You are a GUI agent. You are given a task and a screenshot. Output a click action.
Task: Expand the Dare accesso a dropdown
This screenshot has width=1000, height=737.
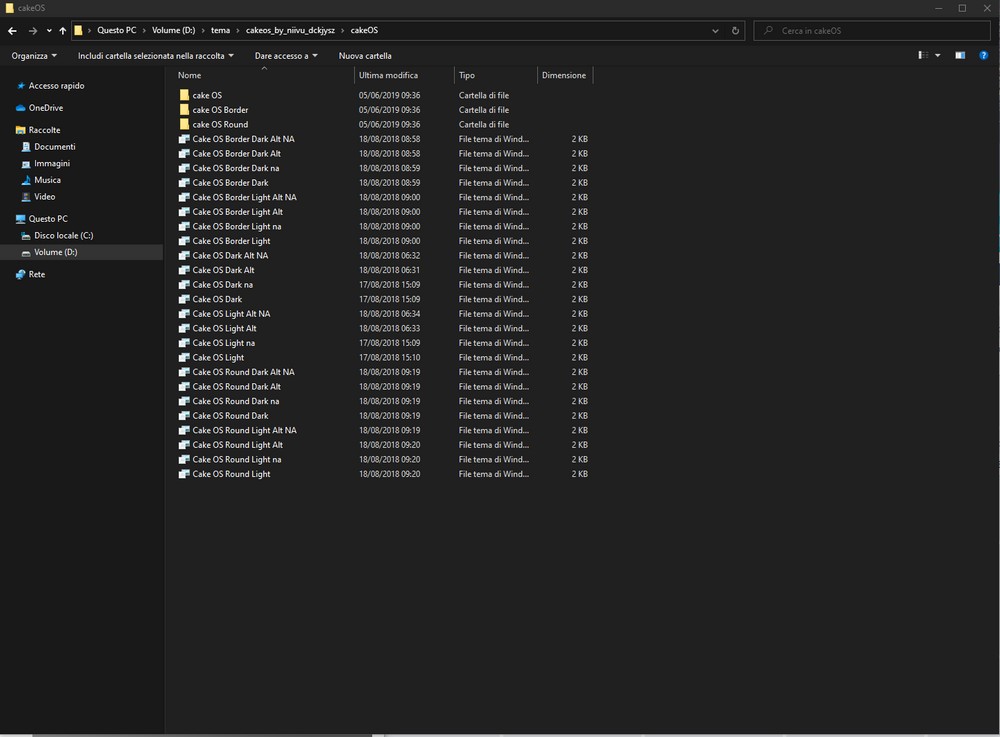click(x=286, y=56)
